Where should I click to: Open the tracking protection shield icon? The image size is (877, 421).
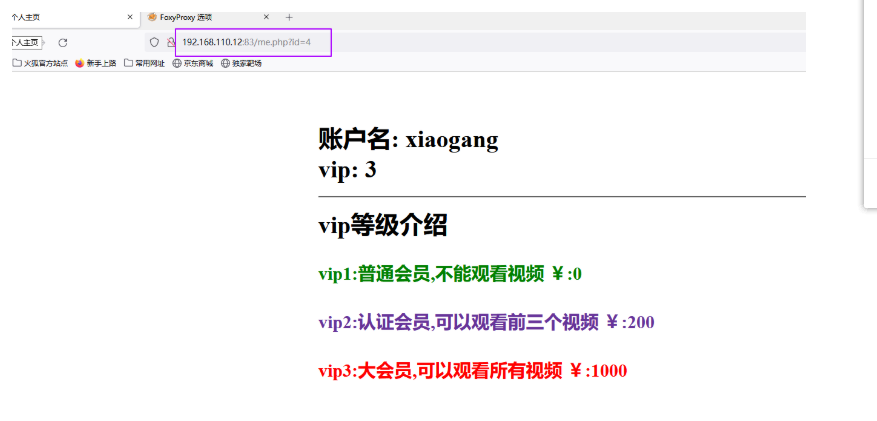click(155, 42)
